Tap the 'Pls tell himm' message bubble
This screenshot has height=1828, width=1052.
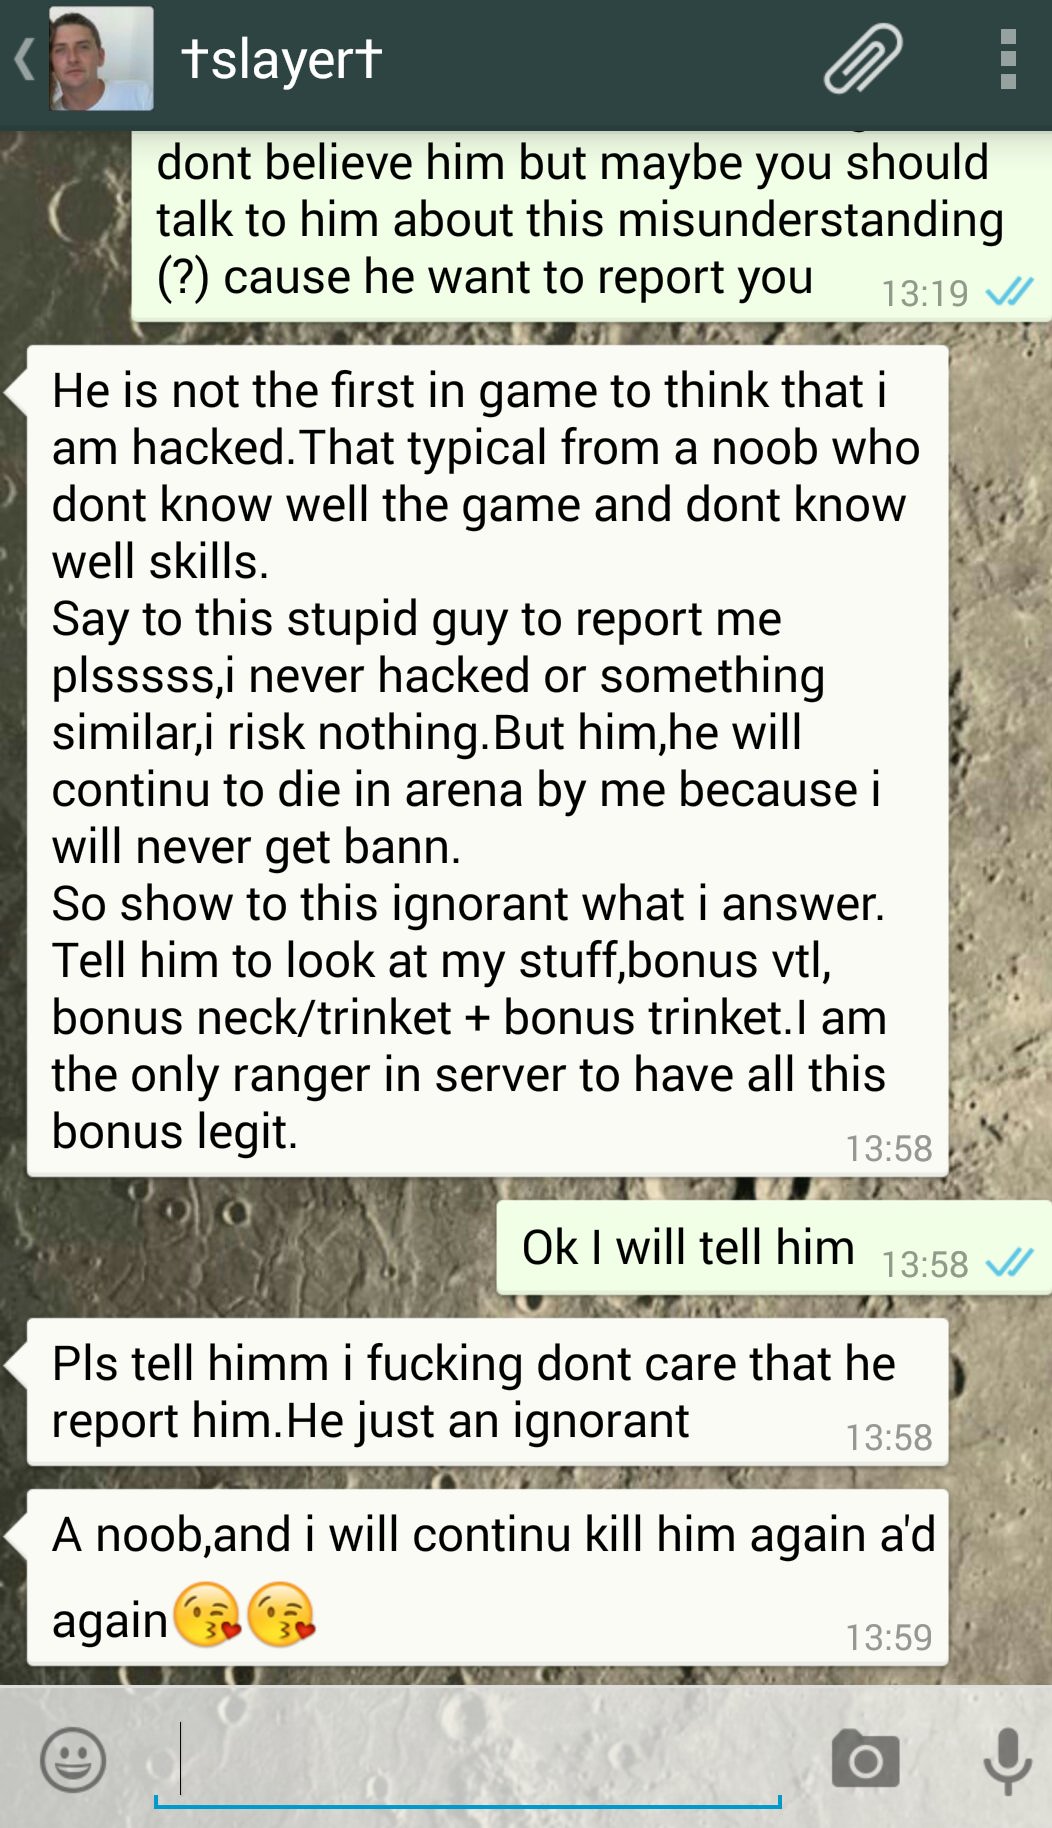pyautogui.click(x=487, y=1392)
